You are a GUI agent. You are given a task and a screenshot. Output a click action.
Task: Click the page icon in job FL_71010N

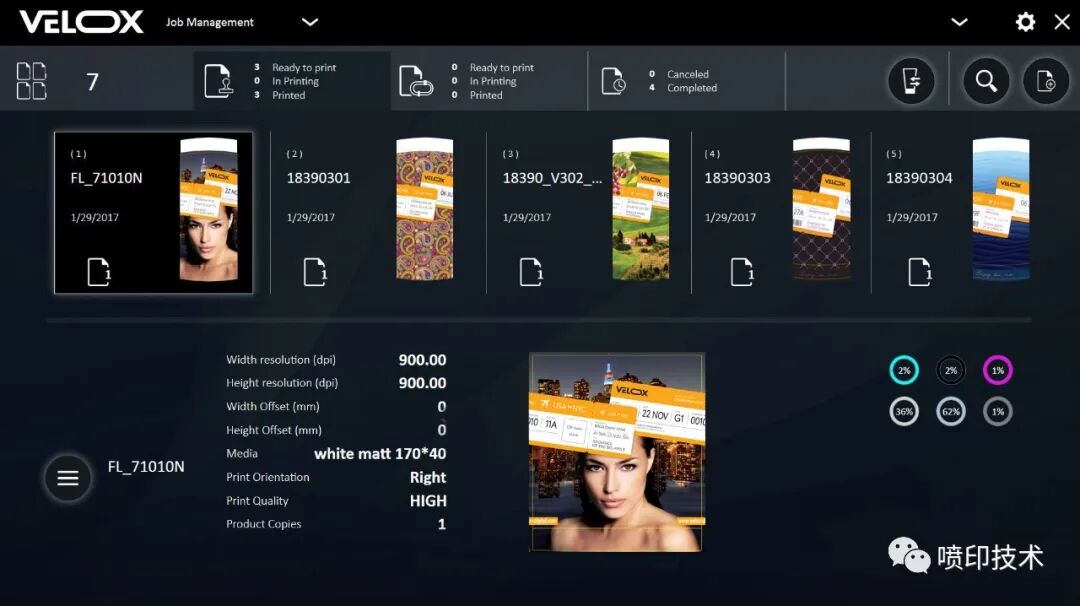tap(99, 272)
